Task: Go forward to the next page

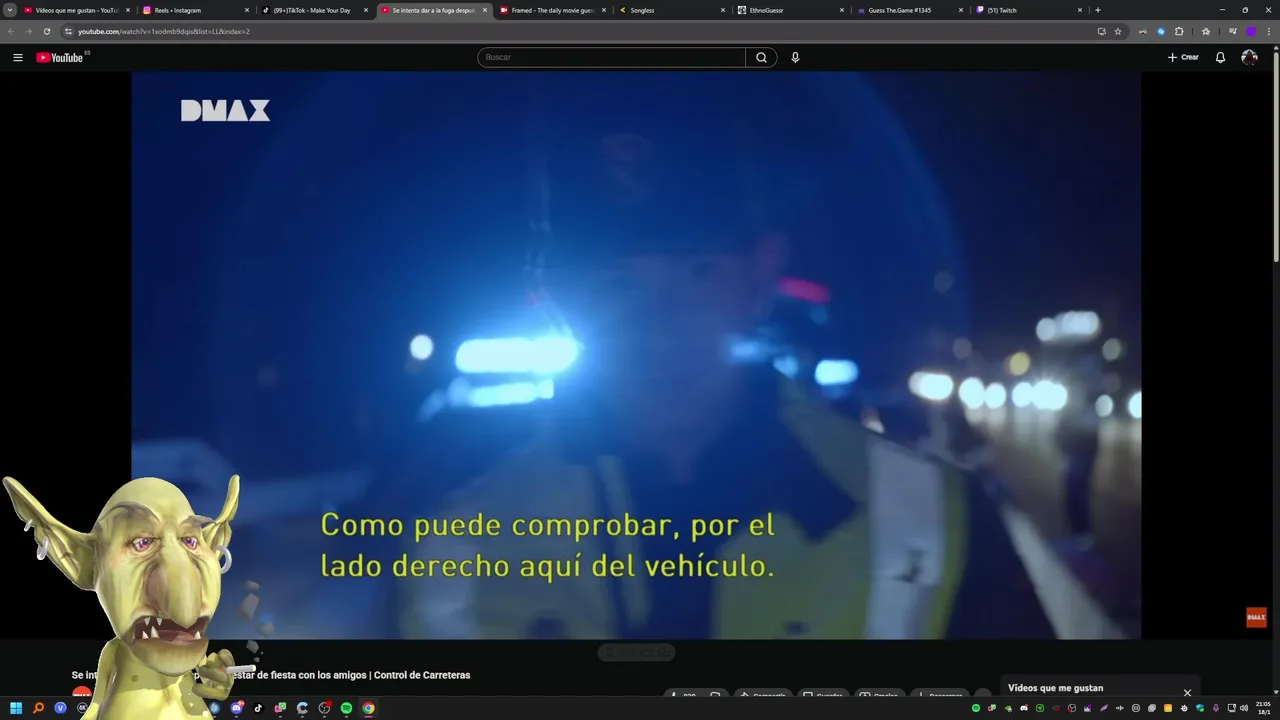Action: pos(28,31)
